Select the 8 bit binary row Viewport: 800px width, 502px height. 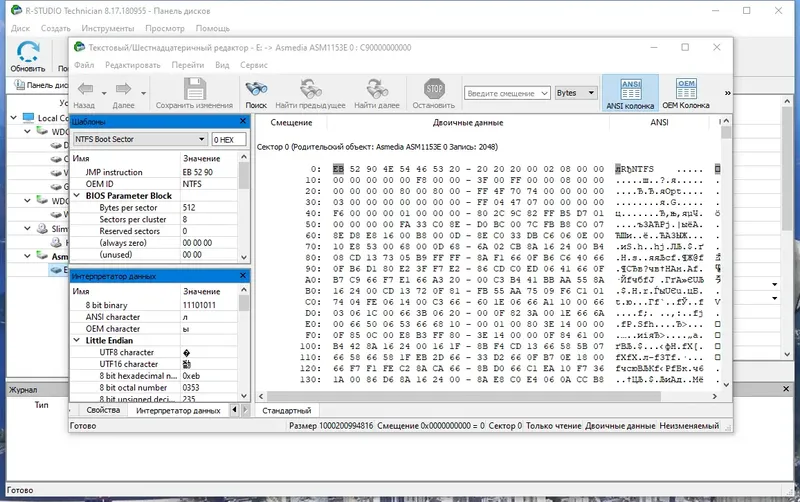pos(154,305)
